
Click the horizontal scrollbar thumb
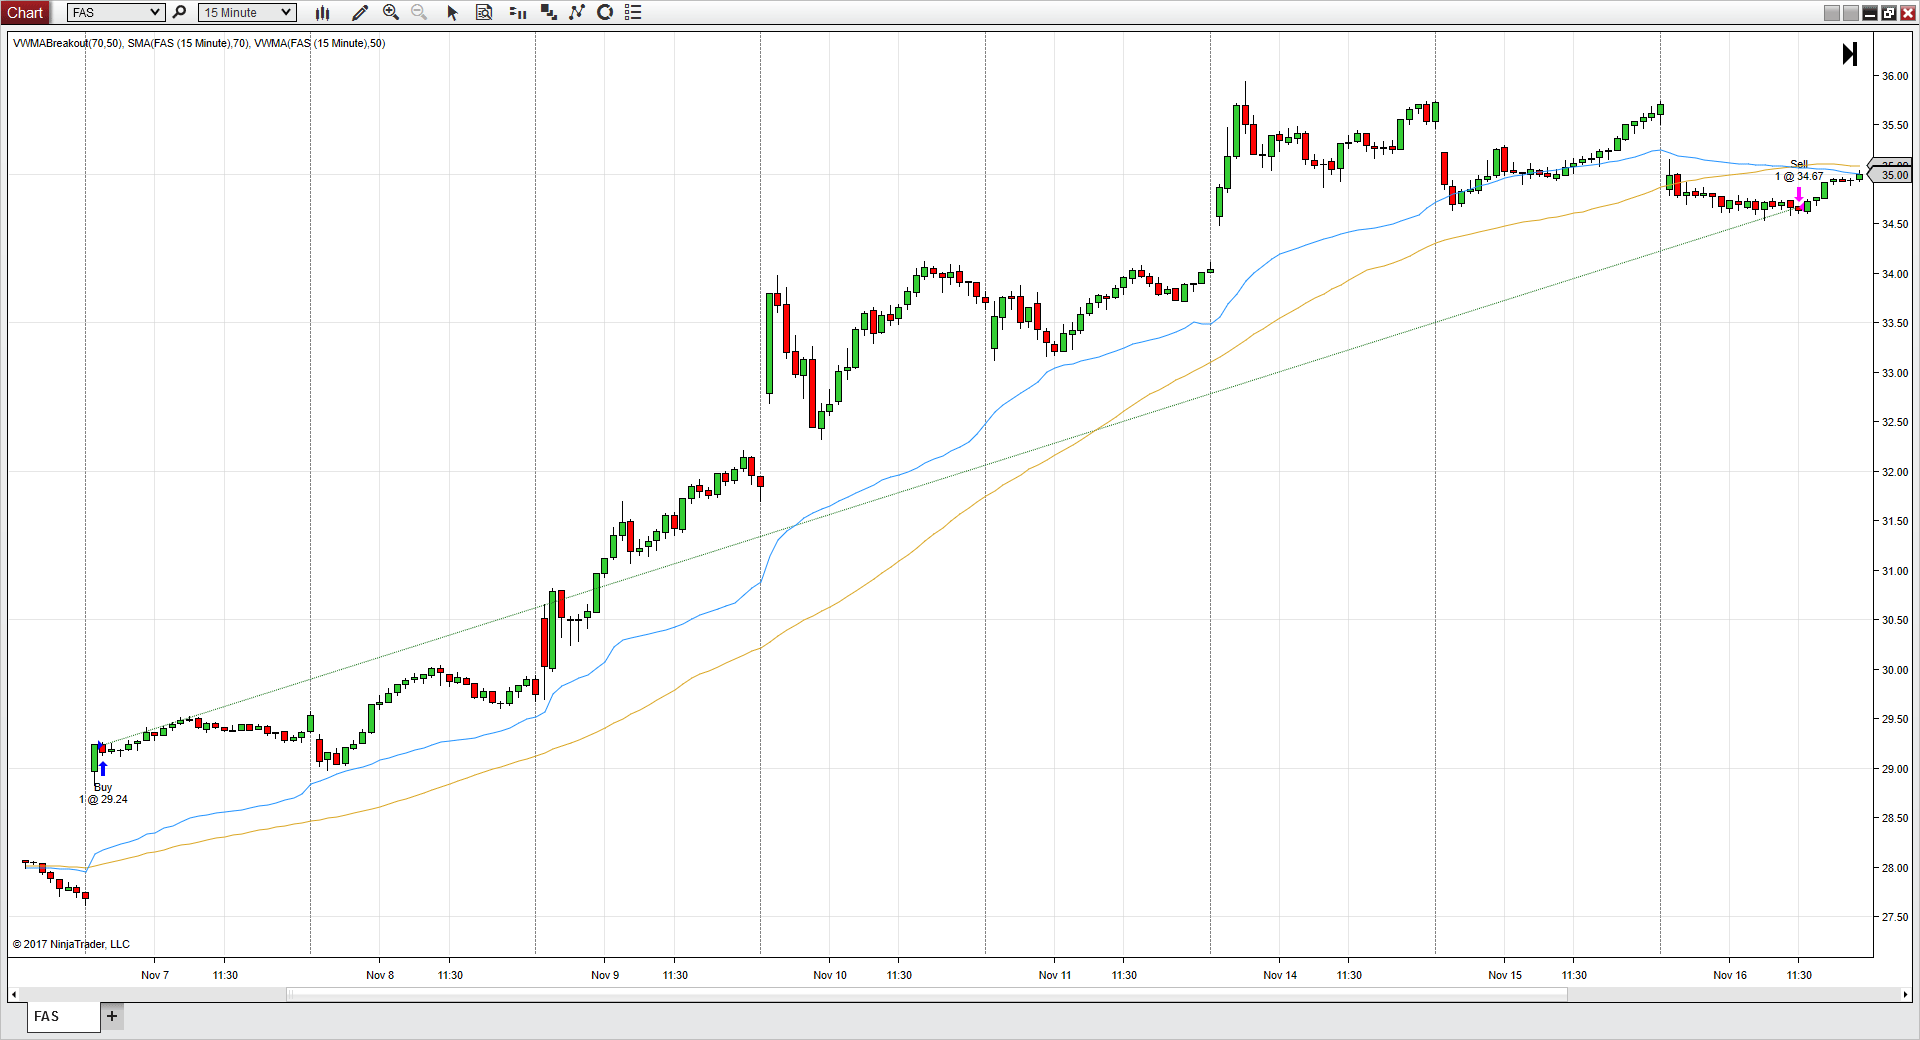927,994
